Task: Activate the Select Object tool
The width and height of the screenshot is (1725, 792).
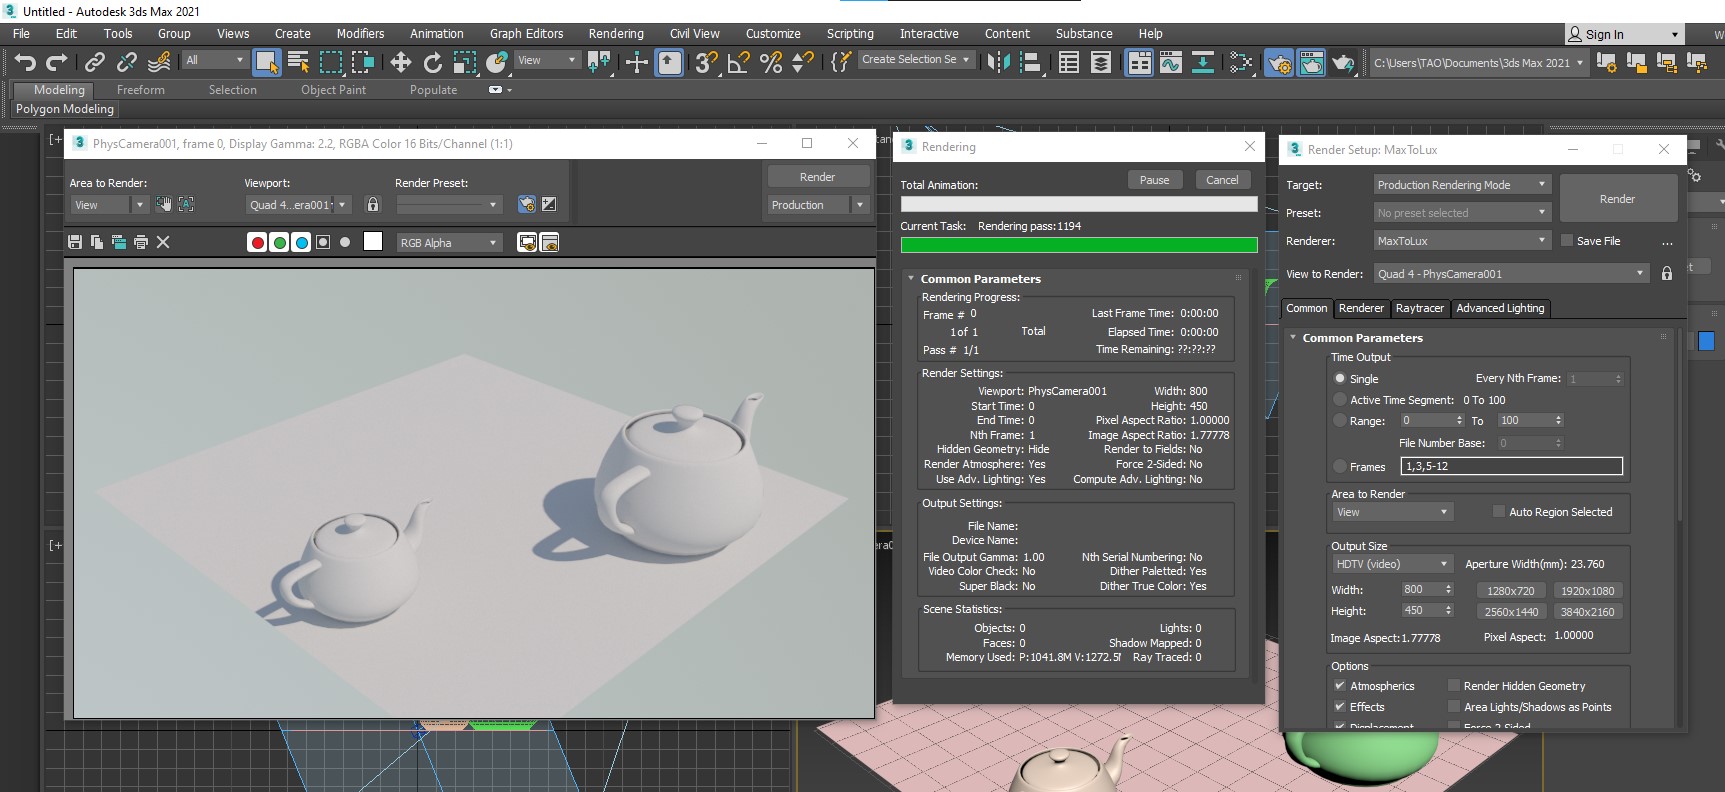Action: 266,63
